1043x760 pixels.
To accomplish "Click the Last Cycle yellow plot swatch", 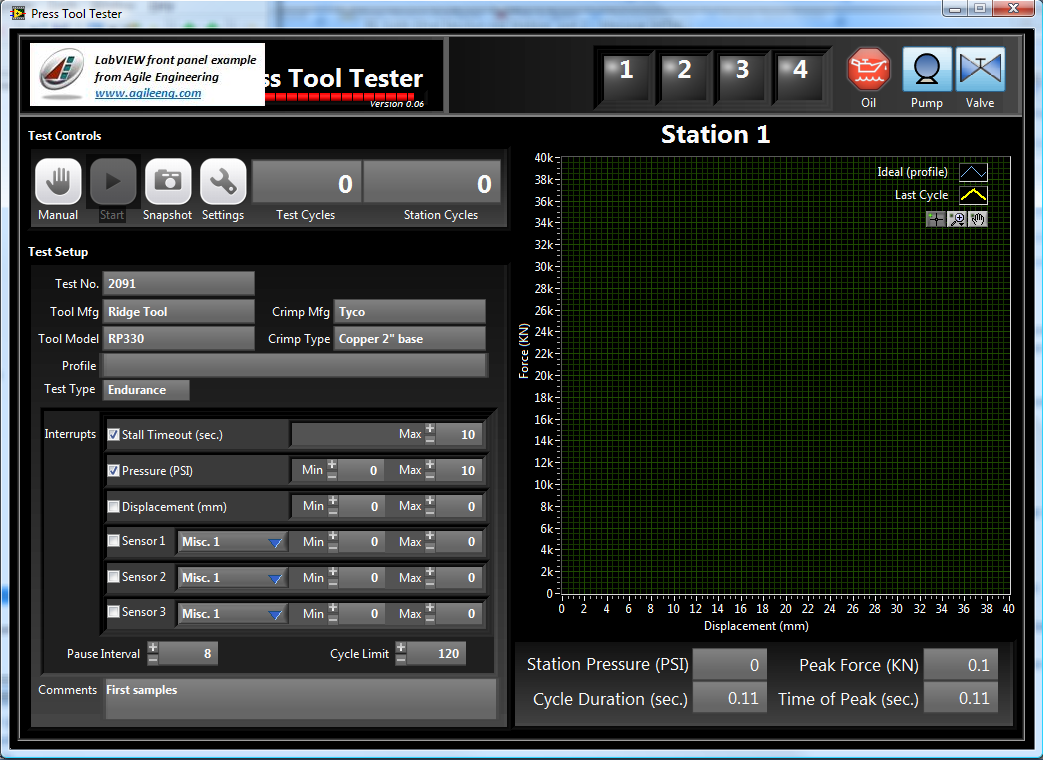I will coord(973,195).
